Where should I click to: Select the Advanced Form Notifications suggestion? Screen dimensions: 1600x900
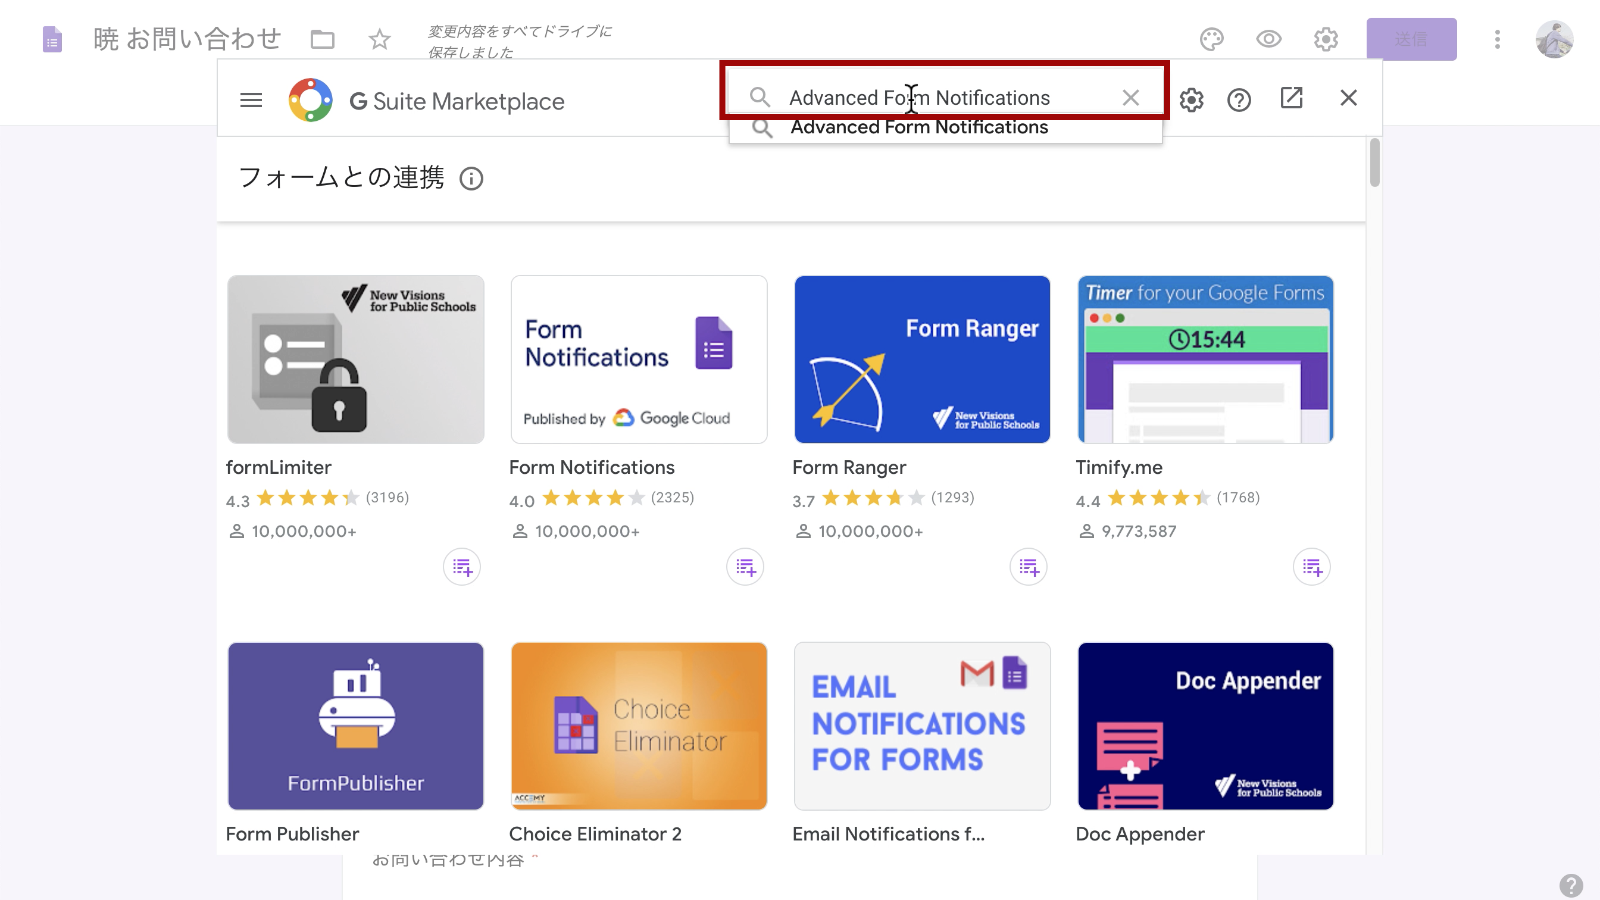coord(945,128)
